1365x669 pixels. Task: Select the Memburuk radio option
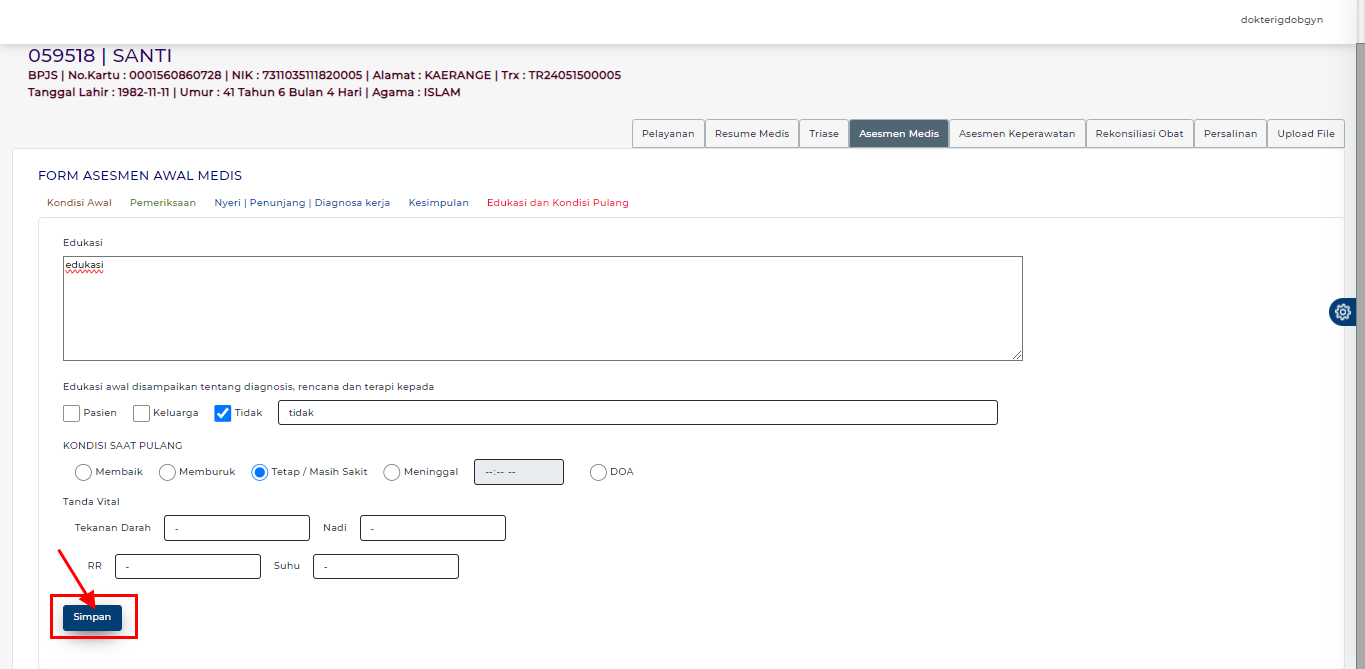[x=168, y=472]
